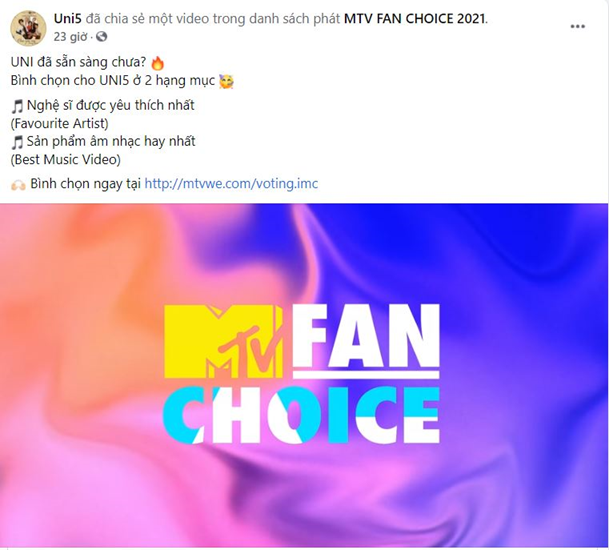Open the MTV FAN CHOICE 2021 playlist link
This screenshot has height=550, width=609.
[x=415, y=19]
